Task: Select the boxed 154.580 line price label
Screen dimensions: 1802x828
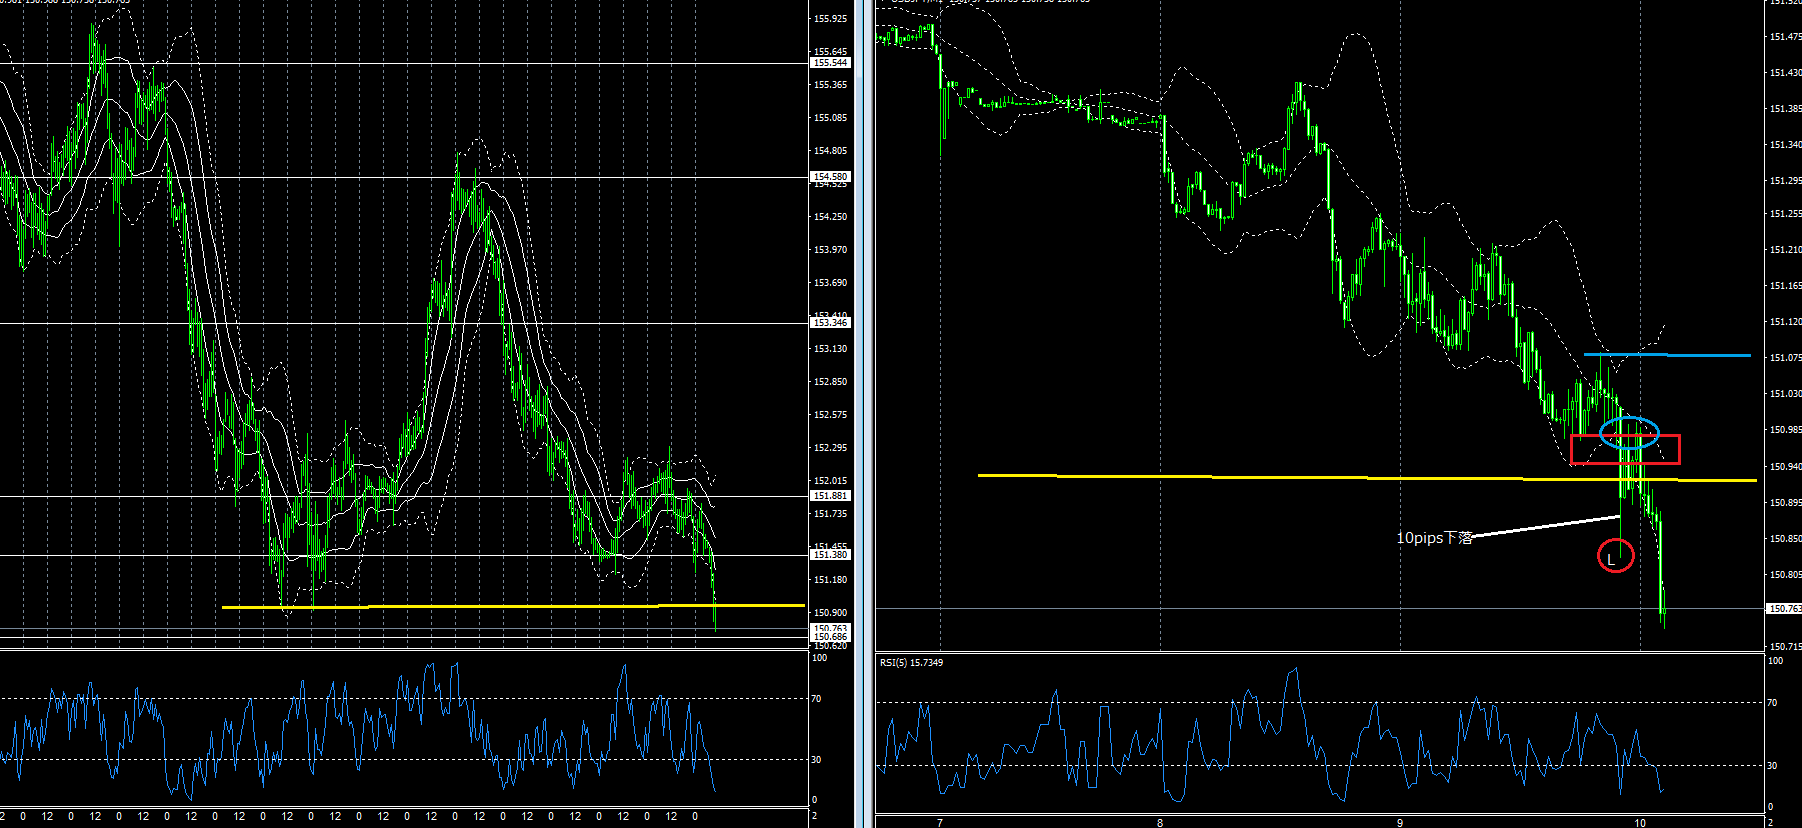Action: click(x=830, y=177)
